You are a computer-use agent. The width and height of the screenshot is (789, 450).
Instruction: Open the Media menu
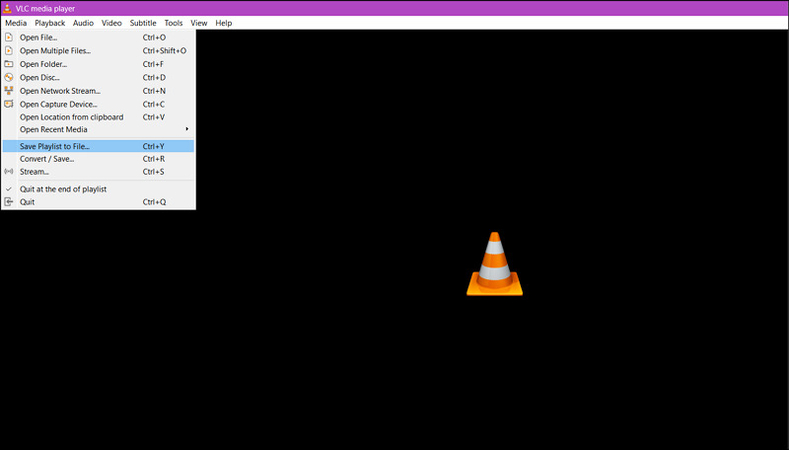[16, 23]
